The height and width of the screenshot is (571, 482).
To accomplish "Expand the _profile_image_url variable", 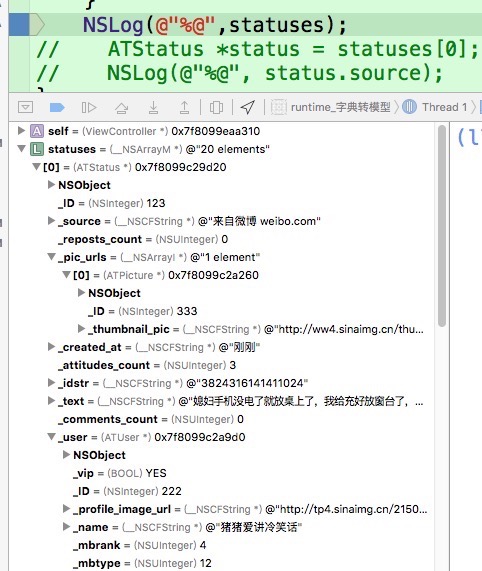I will pyautogui.click(x=66, y=508).
